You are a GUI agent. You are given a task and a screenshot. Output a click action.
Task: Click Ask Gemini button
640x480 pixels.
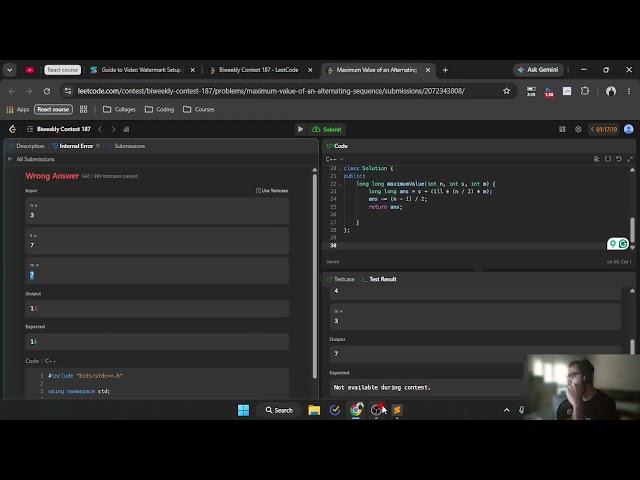[538, 70]
